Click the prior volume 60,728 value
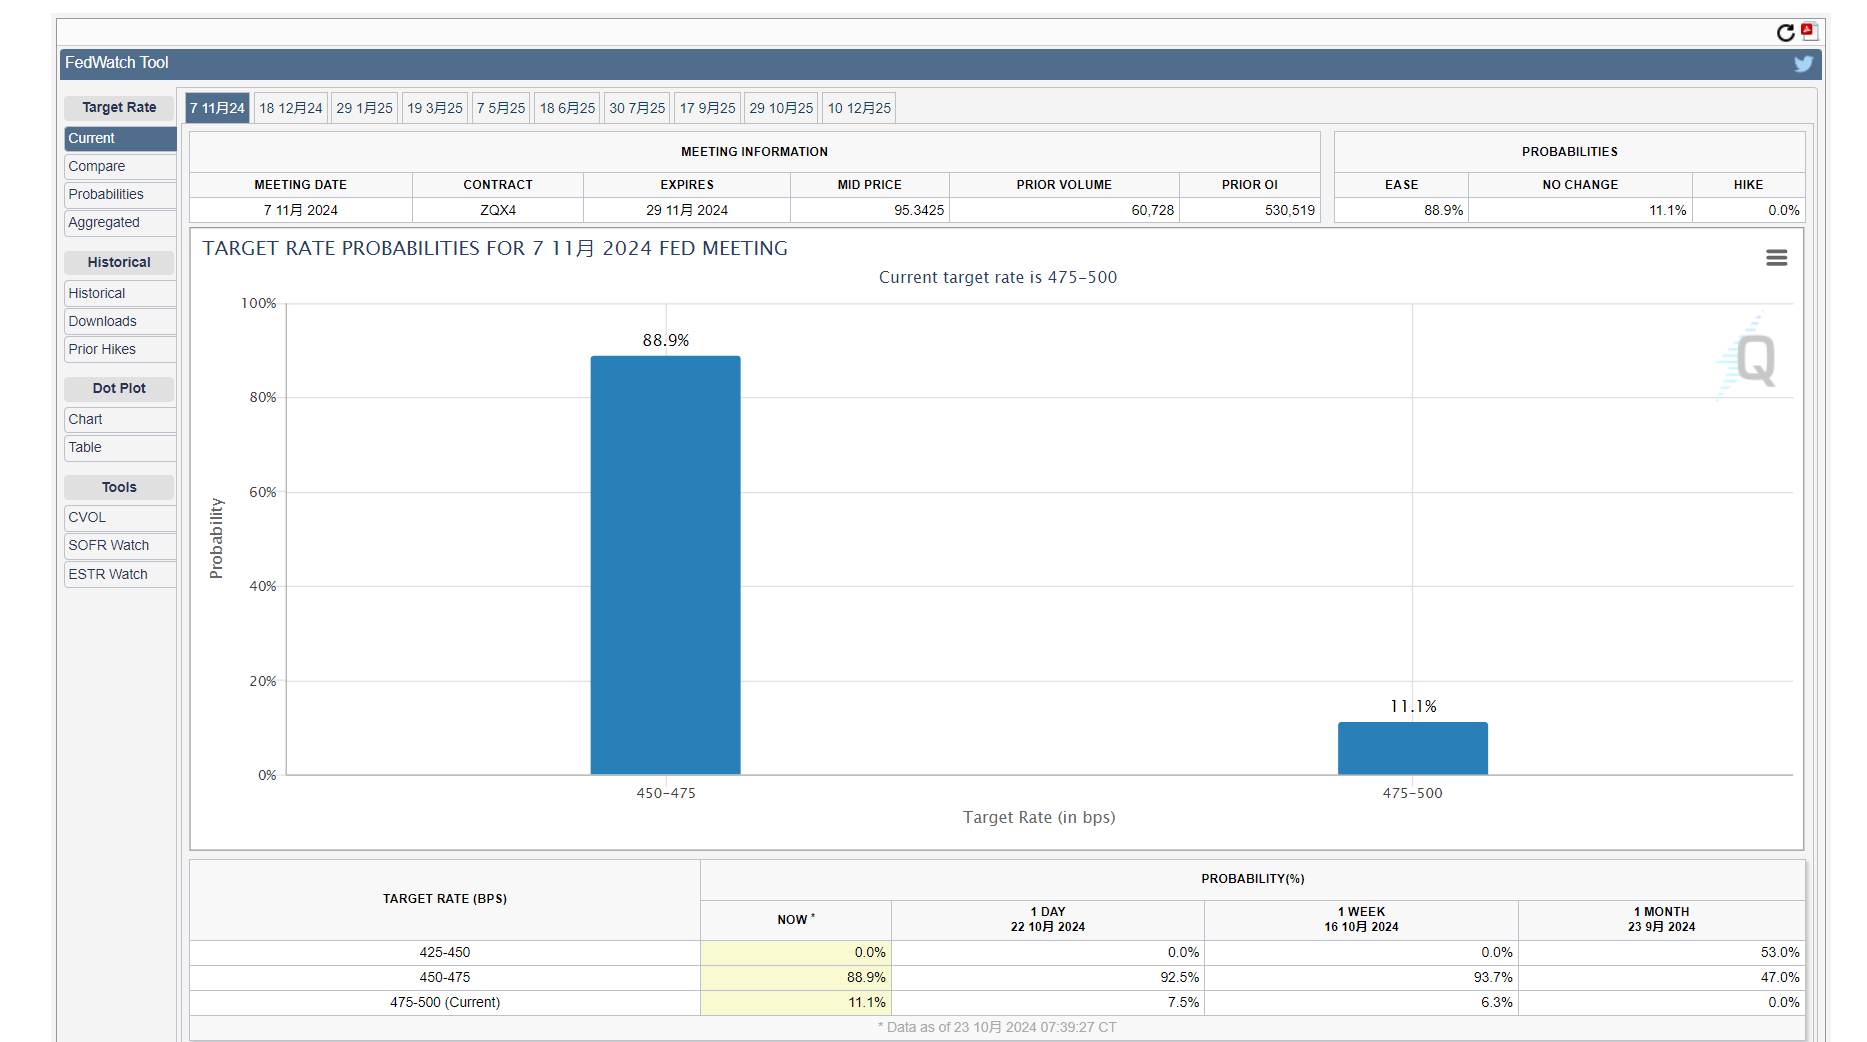This screenshot has width=1867, height=1042. (x=1064, y=211)
